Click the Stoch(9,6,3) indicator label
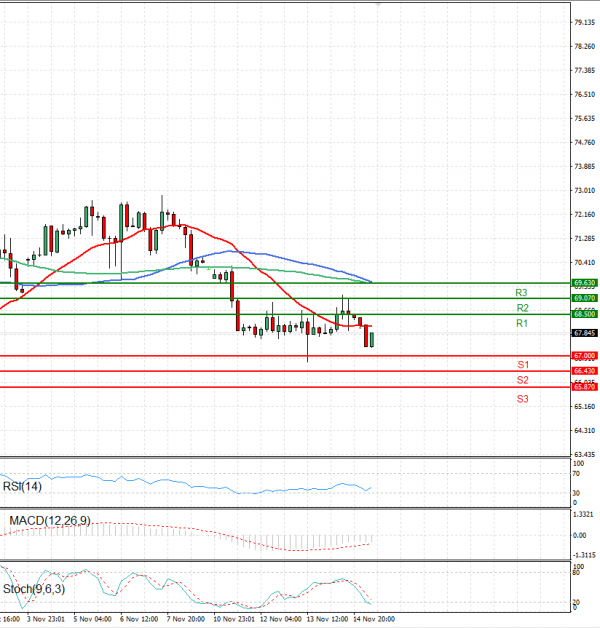The image size is (600, 628). pyautogui.click(x=34, y=589)
